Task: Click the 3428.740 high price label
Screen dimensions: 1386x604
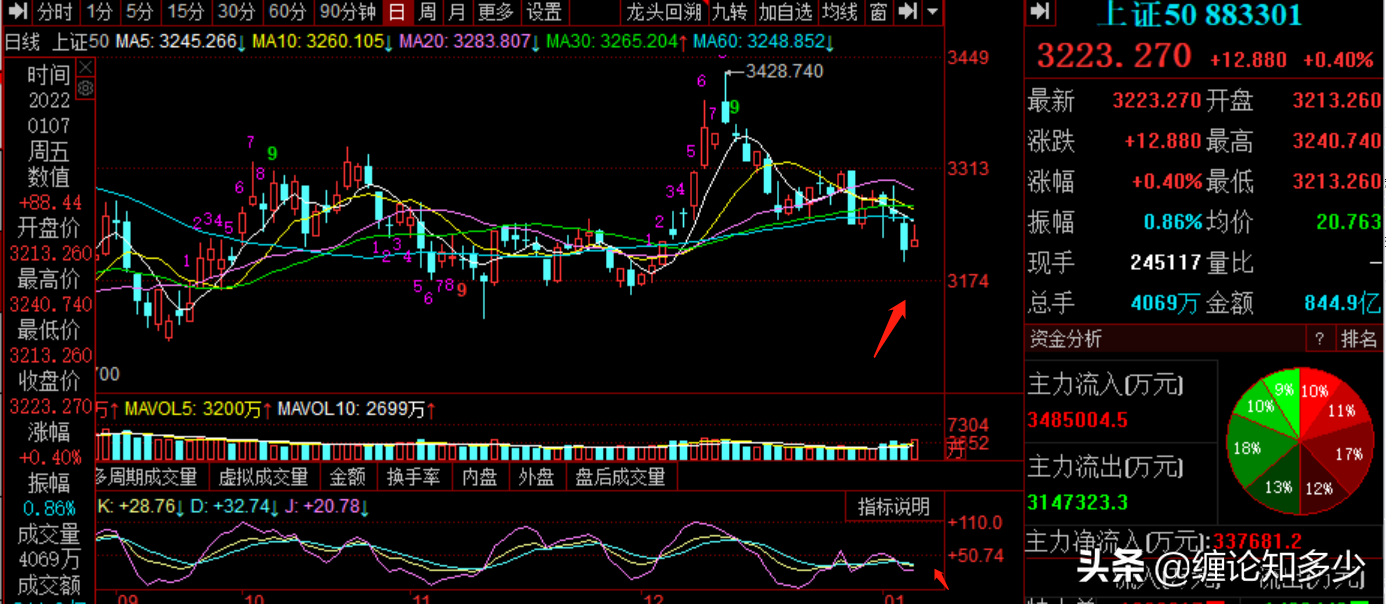Action: click(x=785, y=71)
